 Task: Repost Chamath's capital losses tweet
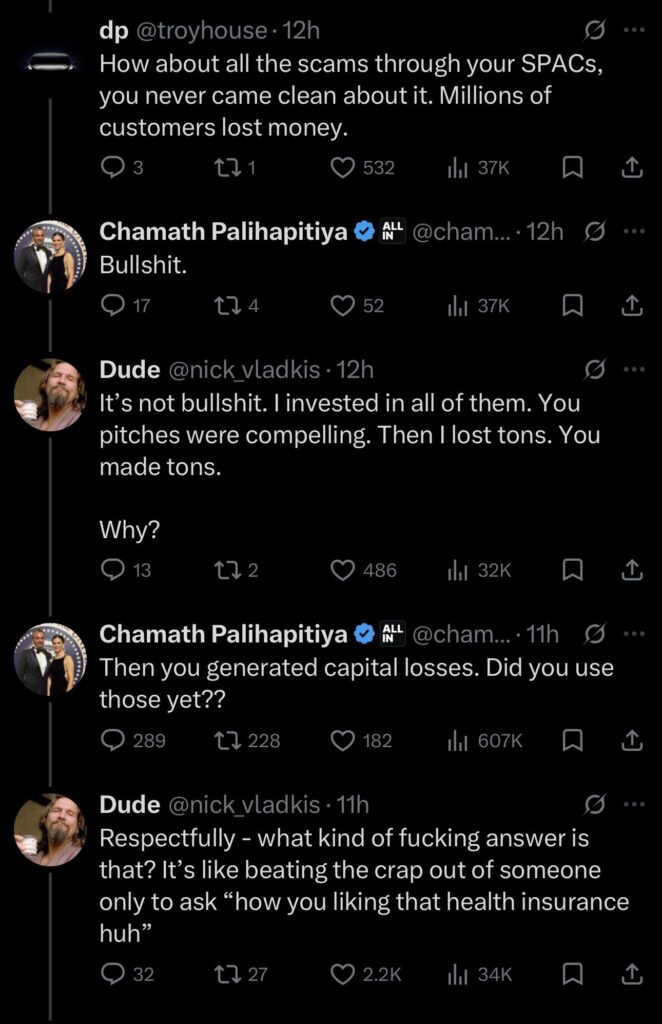(228, 740)
